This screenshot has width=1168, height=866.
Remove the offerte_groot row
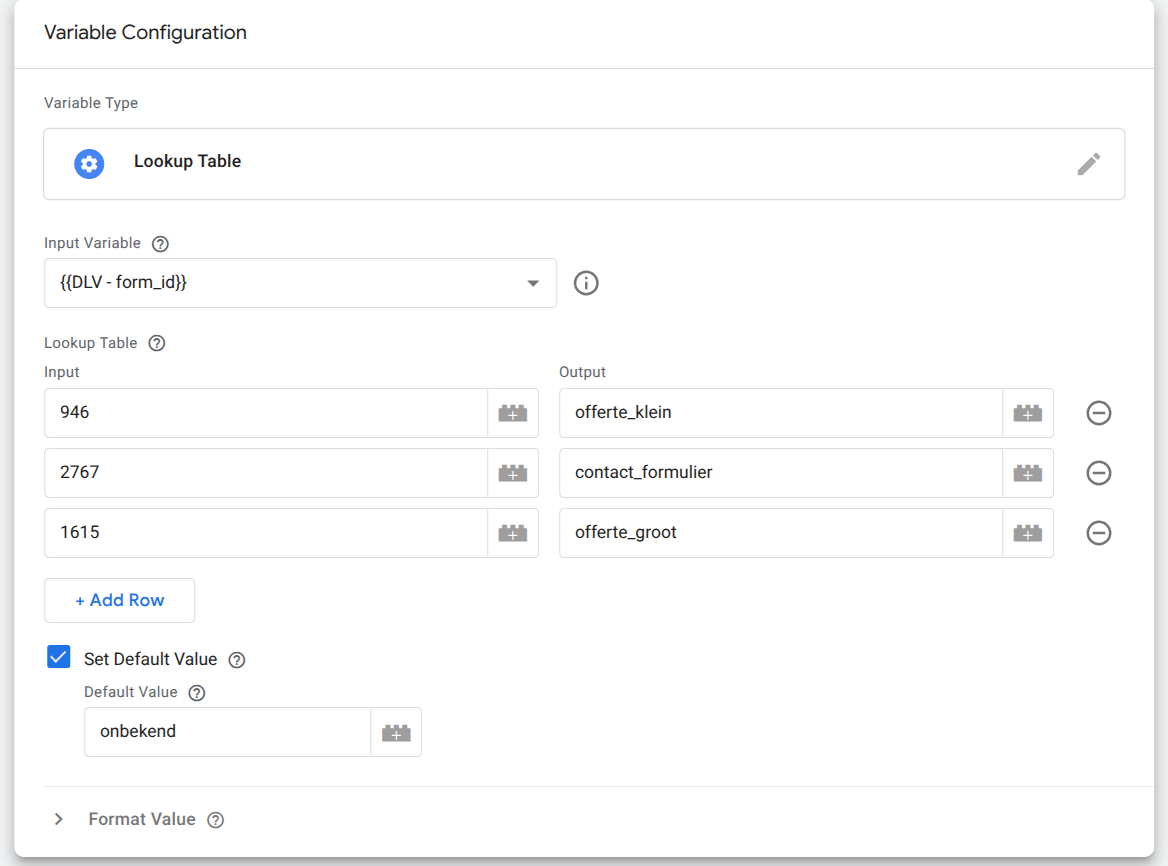coord(1099,533)
